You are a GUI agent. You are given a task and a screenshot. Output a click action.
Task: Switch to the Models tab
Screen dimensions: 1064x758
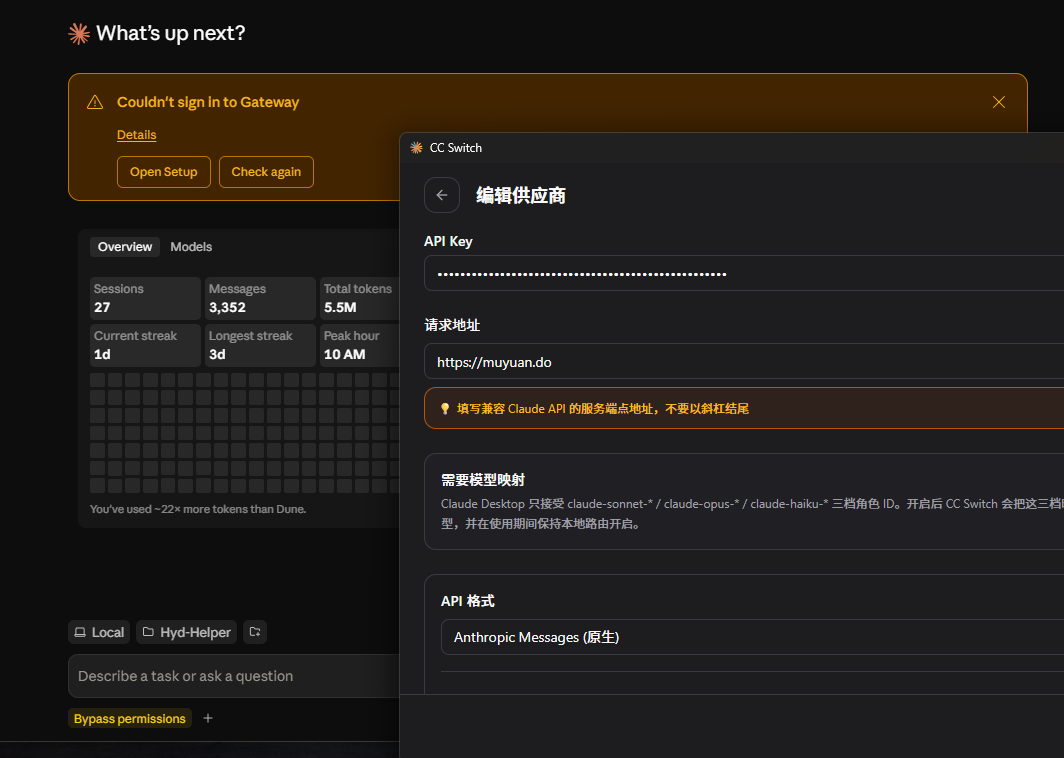pyautogui.click(x=191, y=247)
